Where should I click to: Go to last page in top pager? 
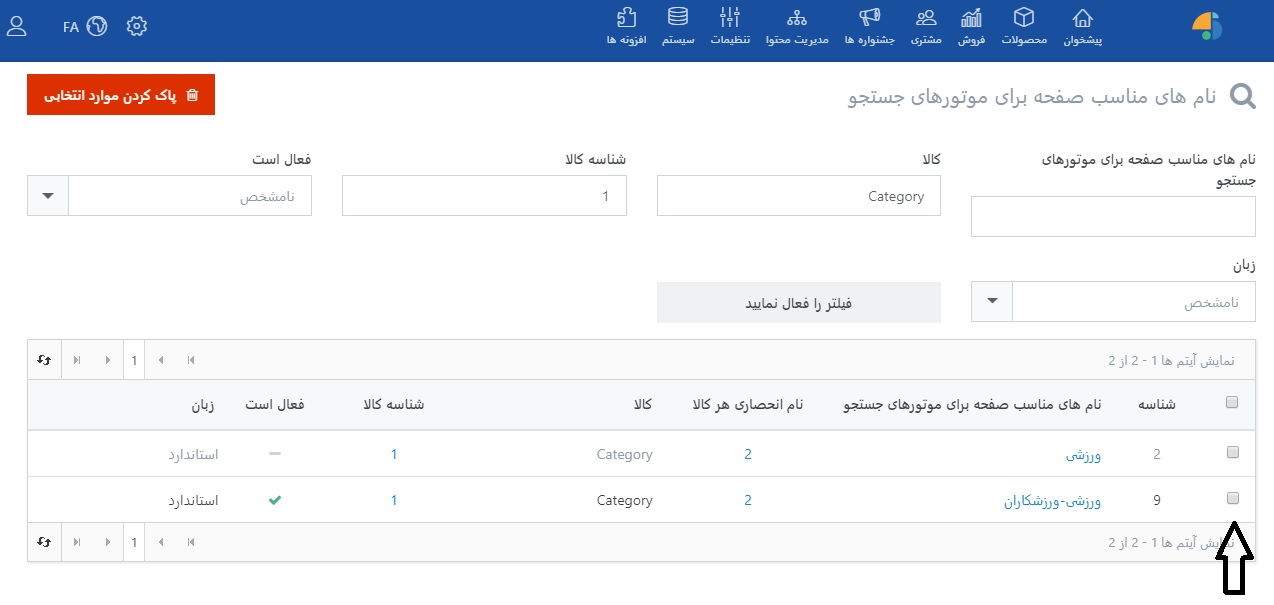76,359
